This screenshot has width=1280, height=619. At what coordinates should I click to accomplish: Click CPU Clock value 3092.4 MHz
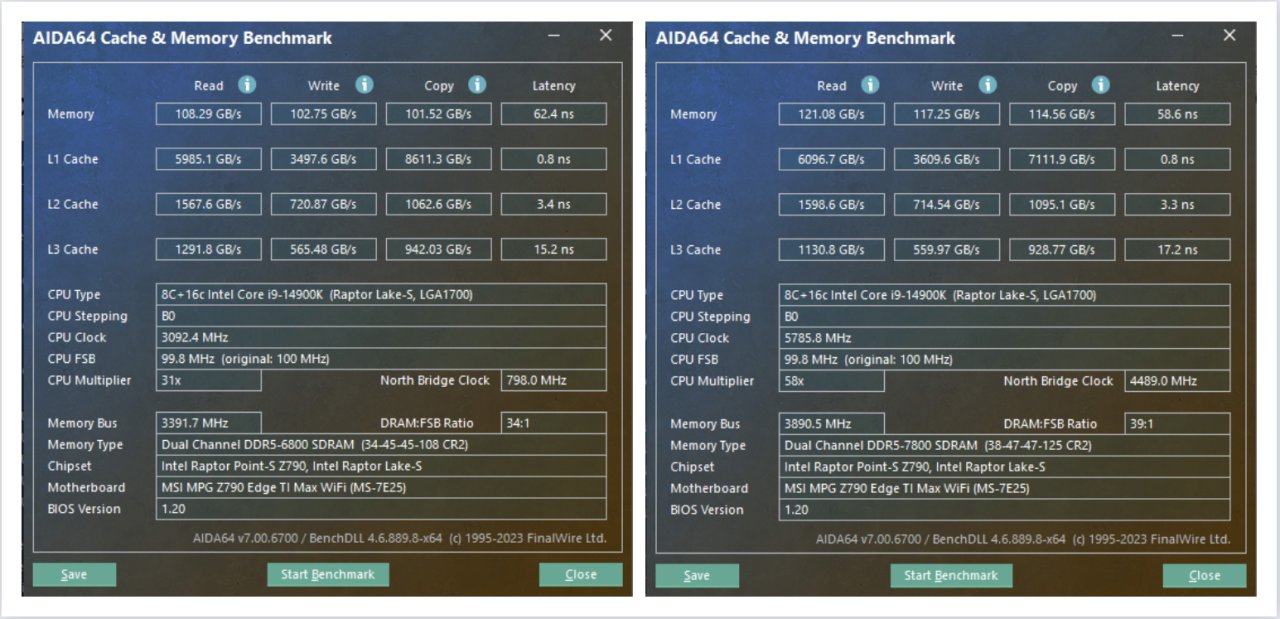[x=381, y=337]
